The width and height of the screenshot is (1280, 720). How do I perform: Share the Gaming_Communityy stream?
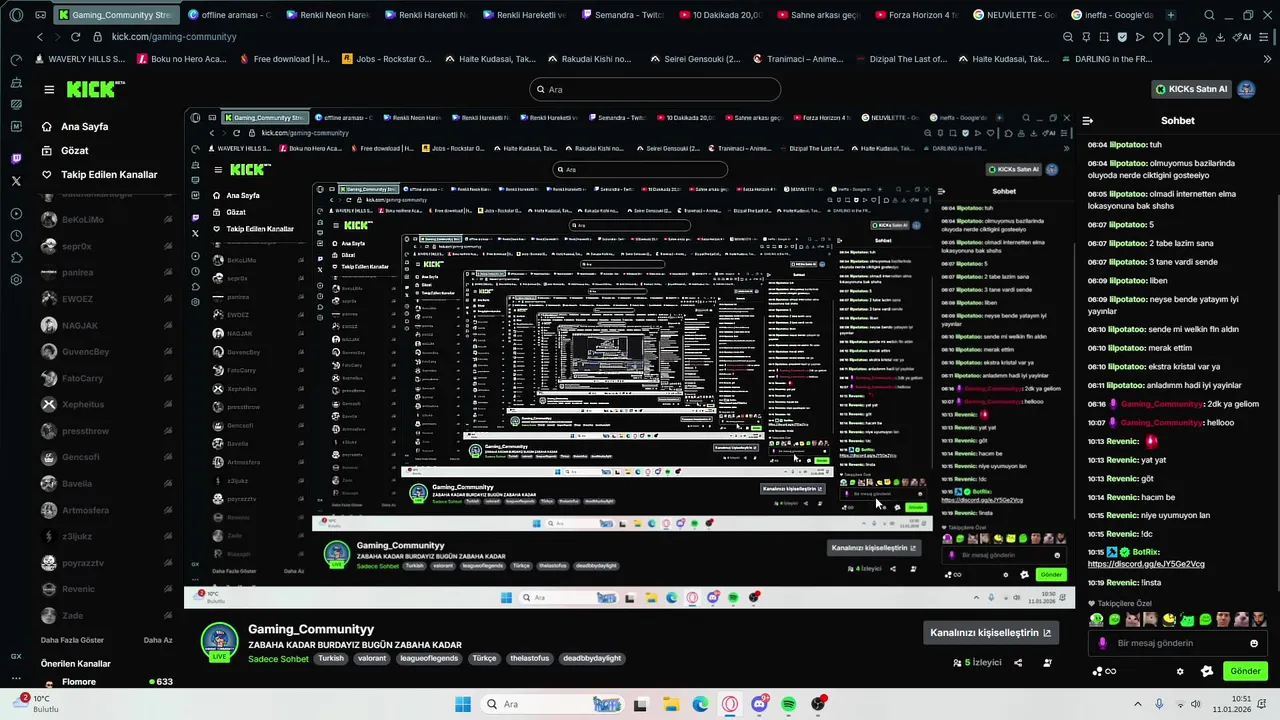click(x=1018, y=662)
